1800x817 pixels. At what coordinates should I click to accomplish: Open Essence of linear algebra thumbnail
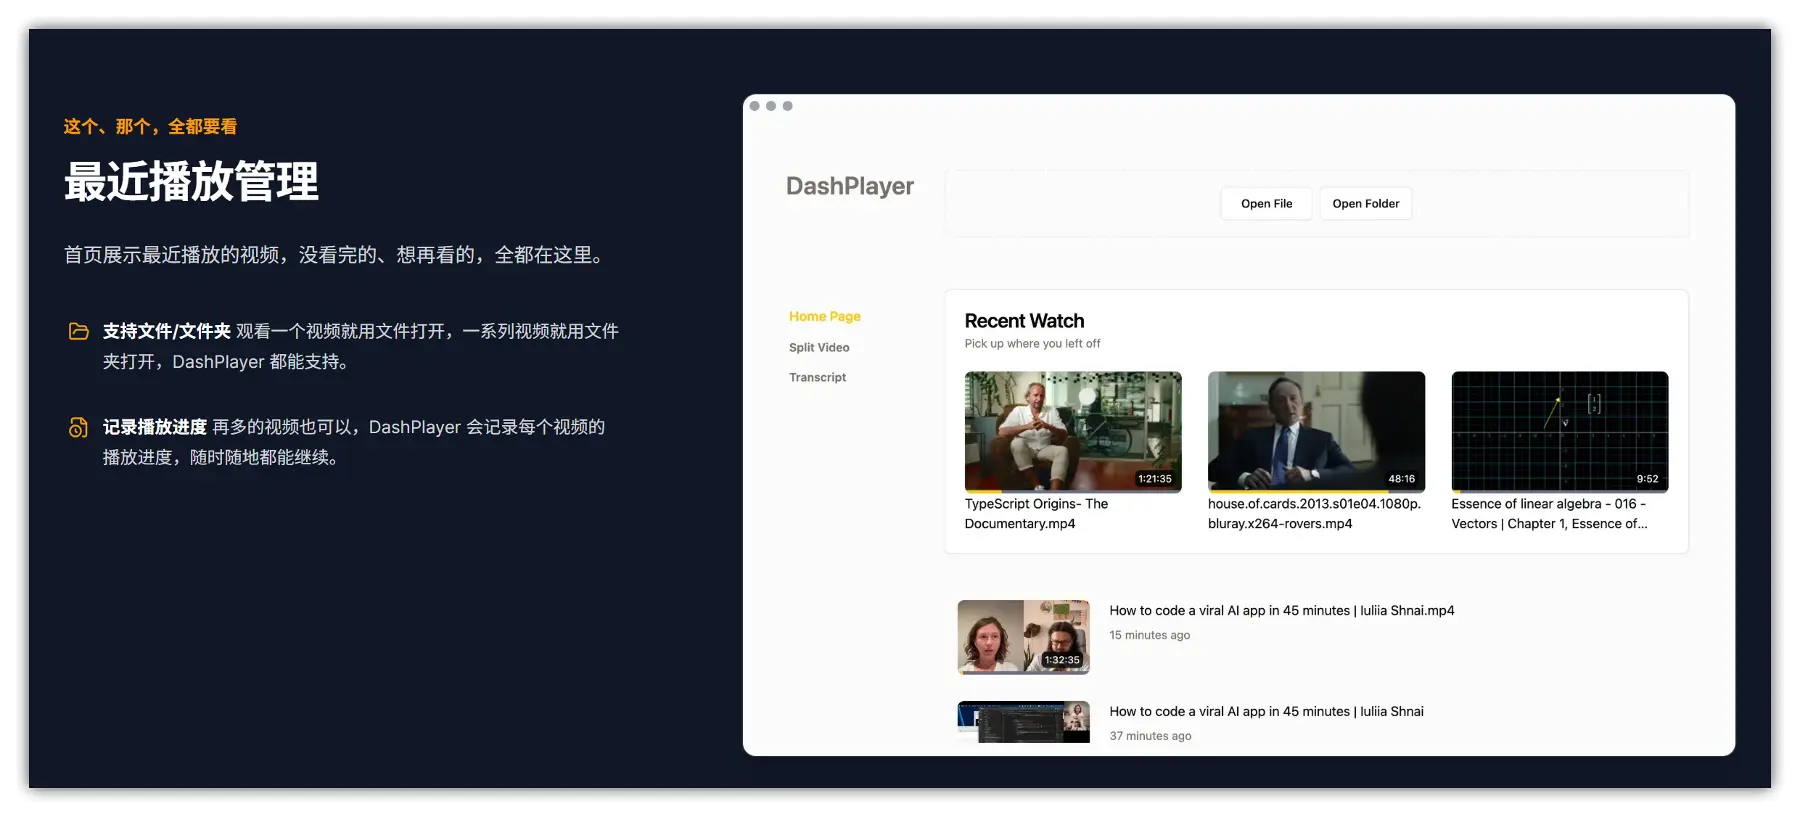1560,432
